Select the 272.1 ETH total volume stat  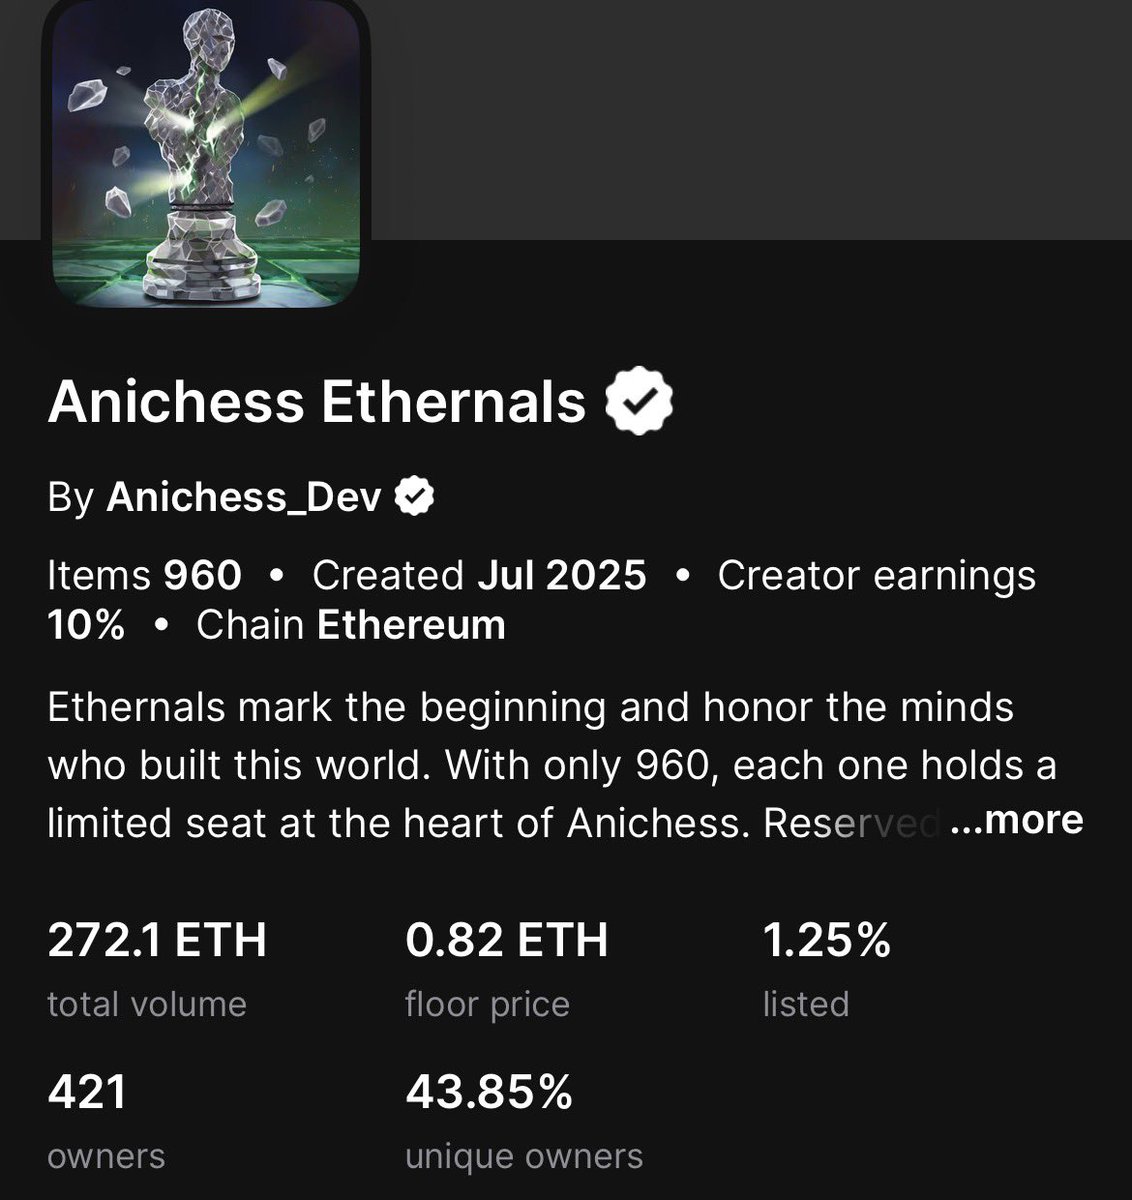[x=157, y=940]
